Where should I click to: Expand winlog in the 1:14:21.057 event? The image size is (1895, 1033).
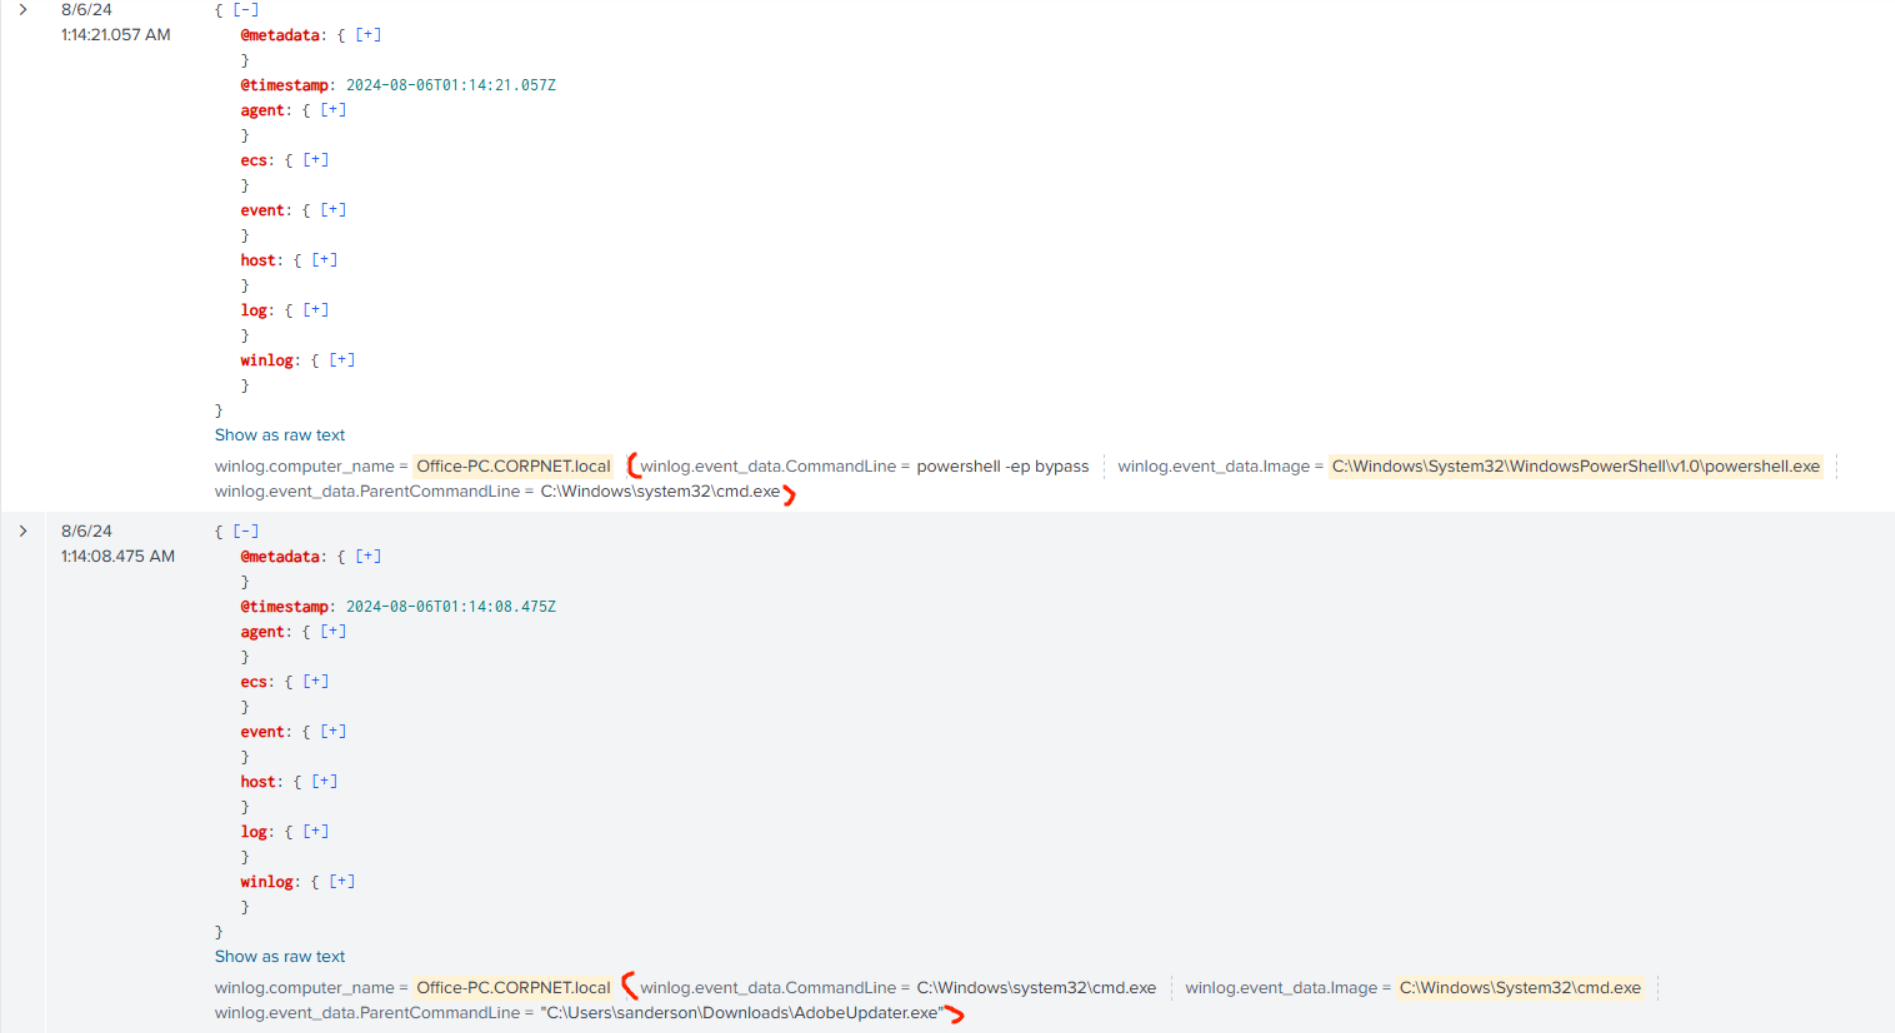coord(342,360)
